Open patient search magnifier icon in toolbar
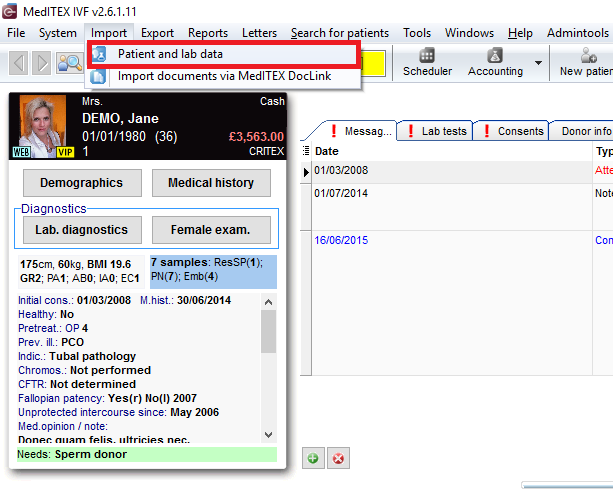 [70, 63]
